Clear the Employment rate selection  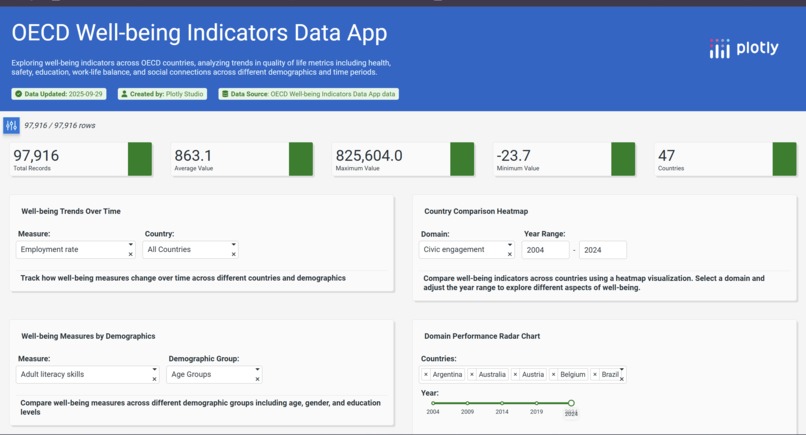(131, 254)
